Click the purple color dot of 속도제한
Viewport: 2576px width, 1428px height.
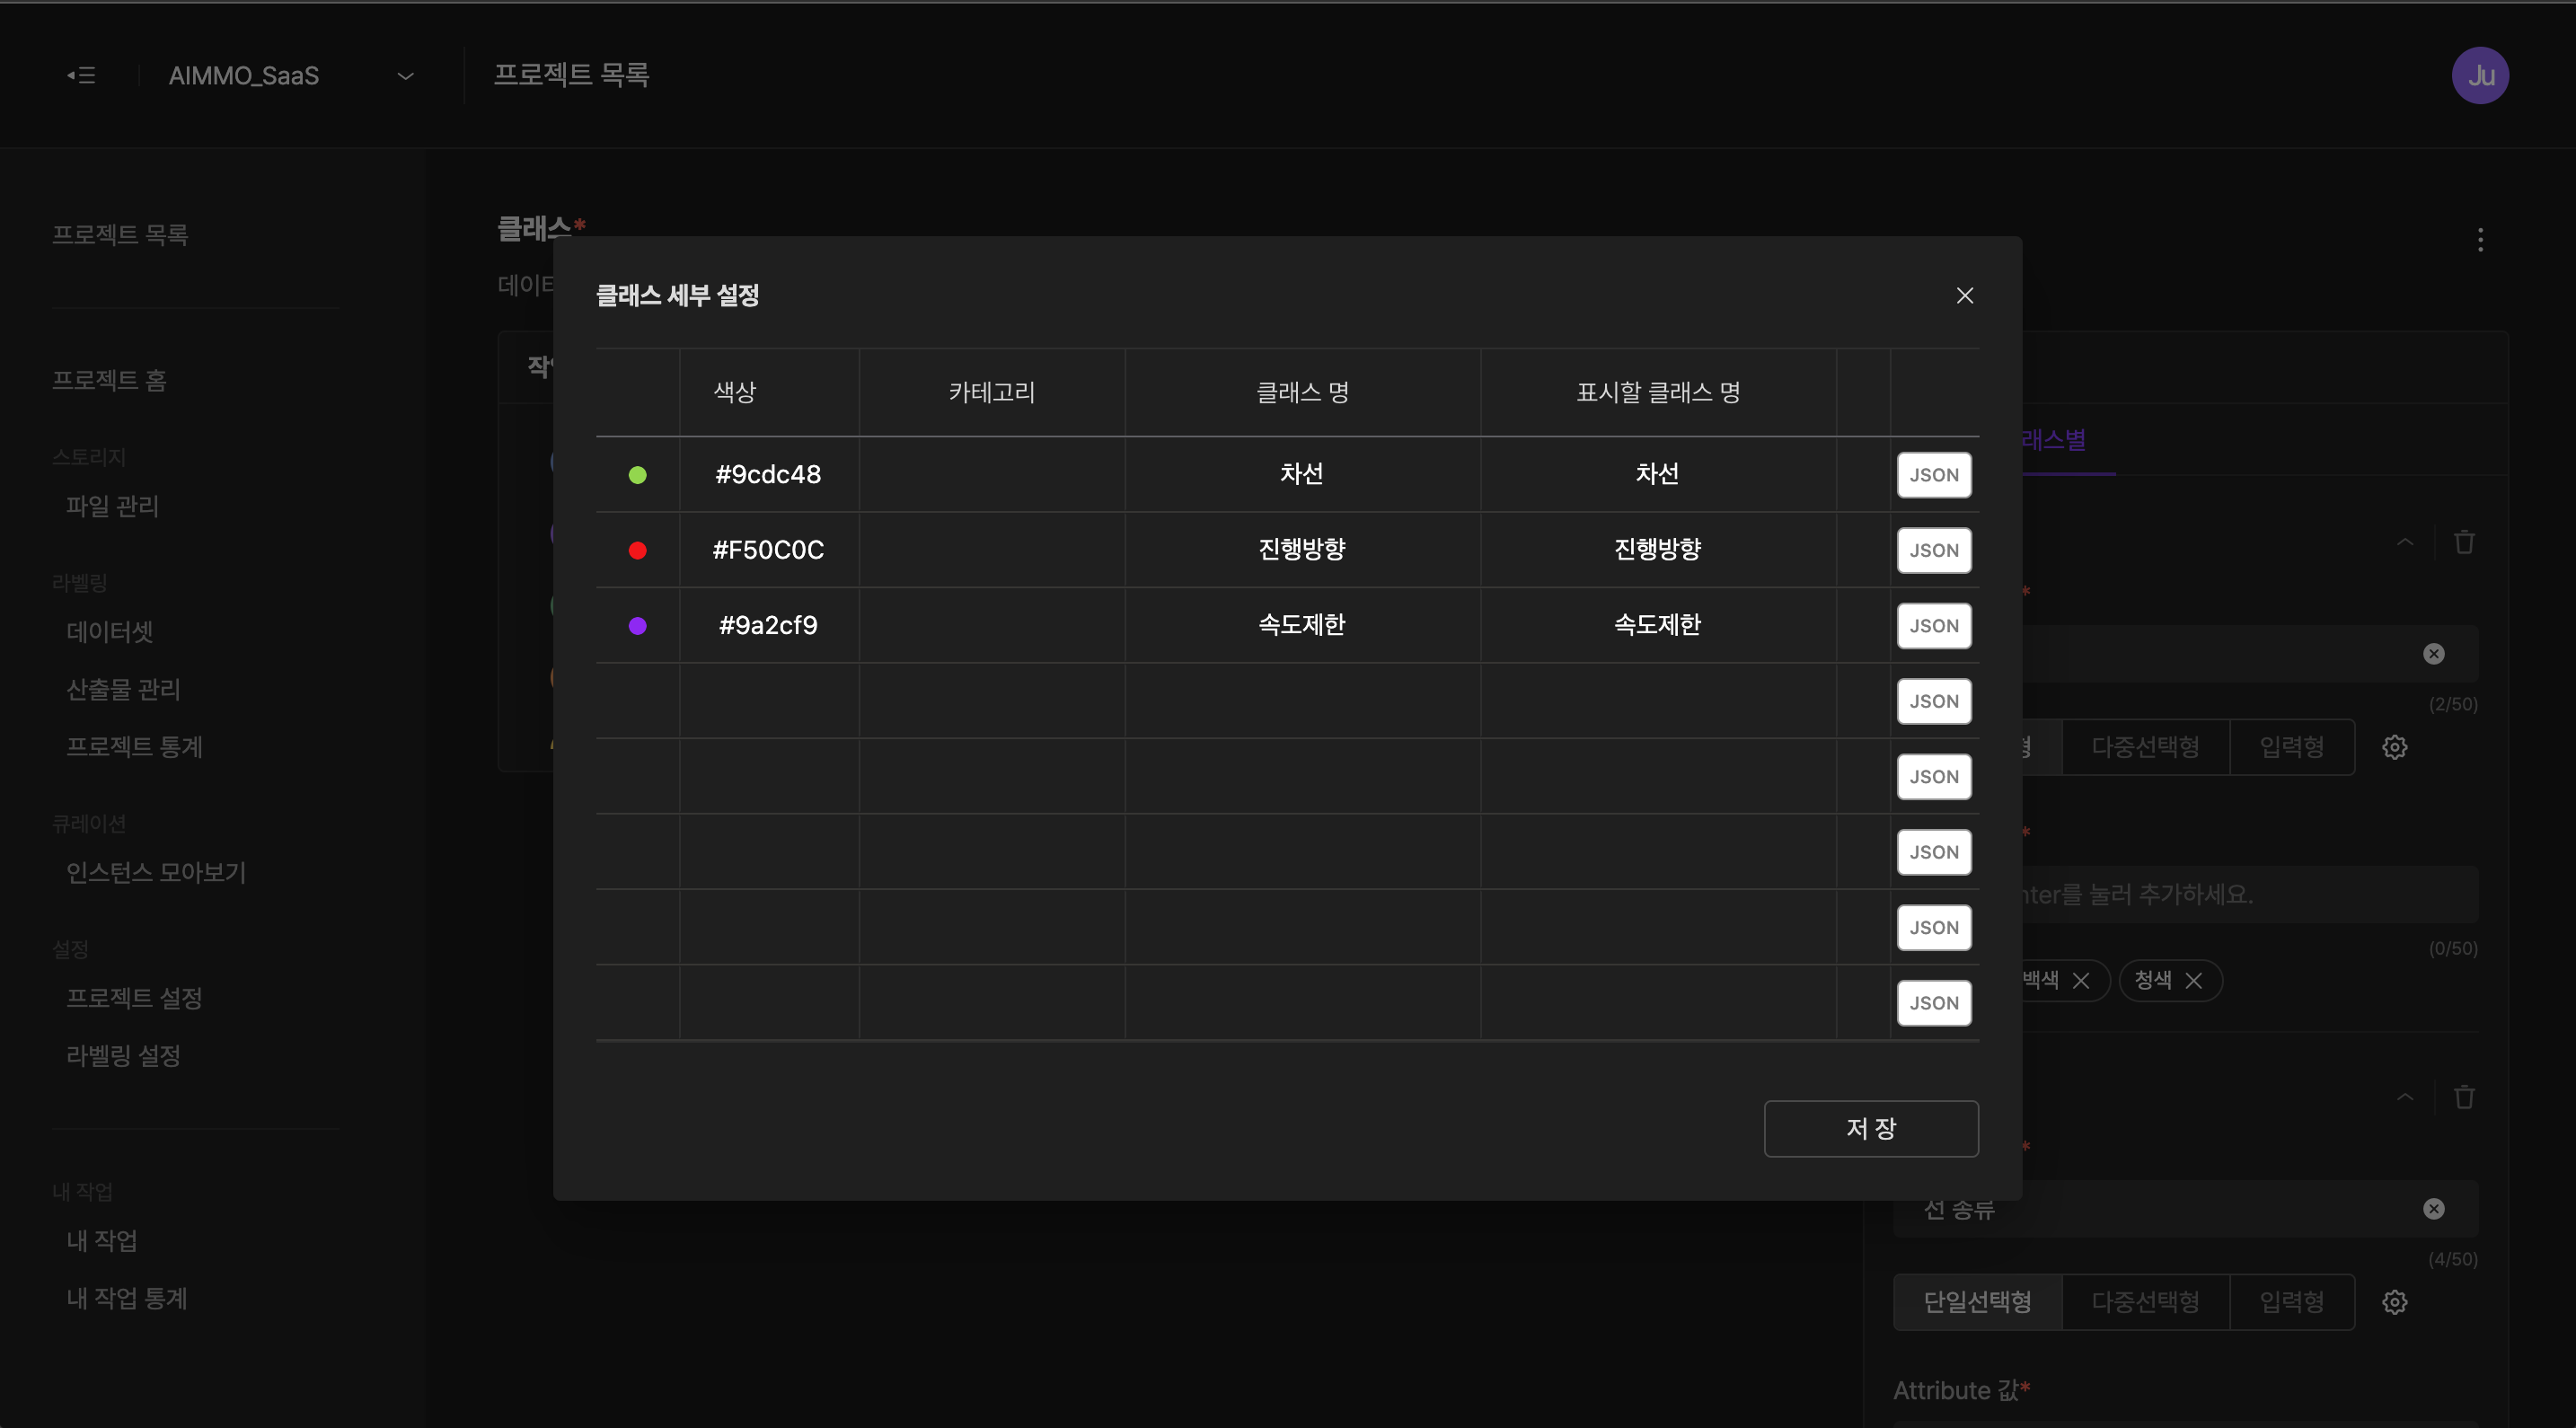[637, 626]
